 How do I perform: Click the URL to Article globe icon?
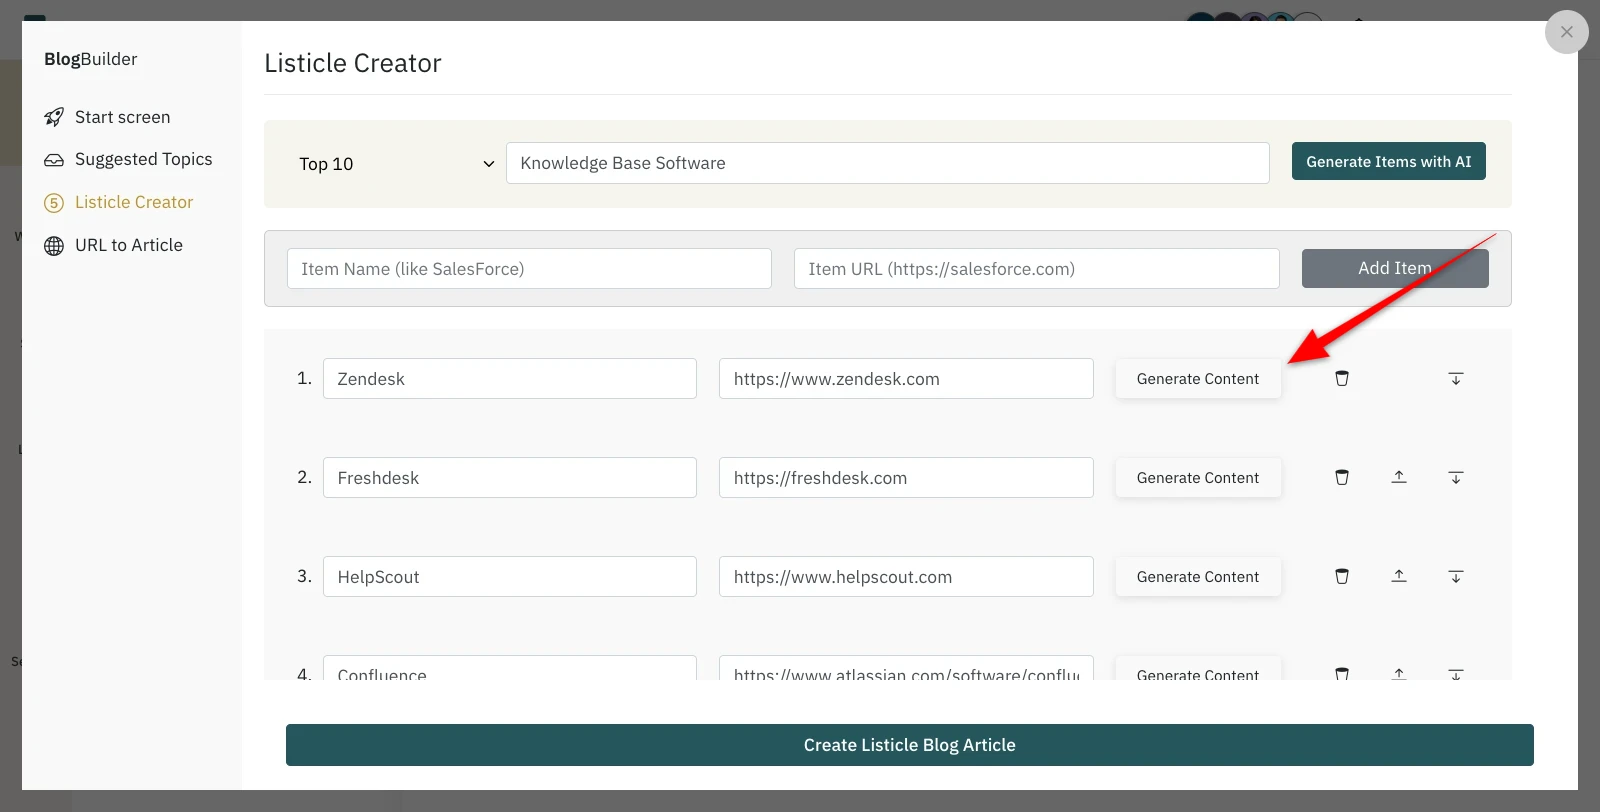click(54, 246)
